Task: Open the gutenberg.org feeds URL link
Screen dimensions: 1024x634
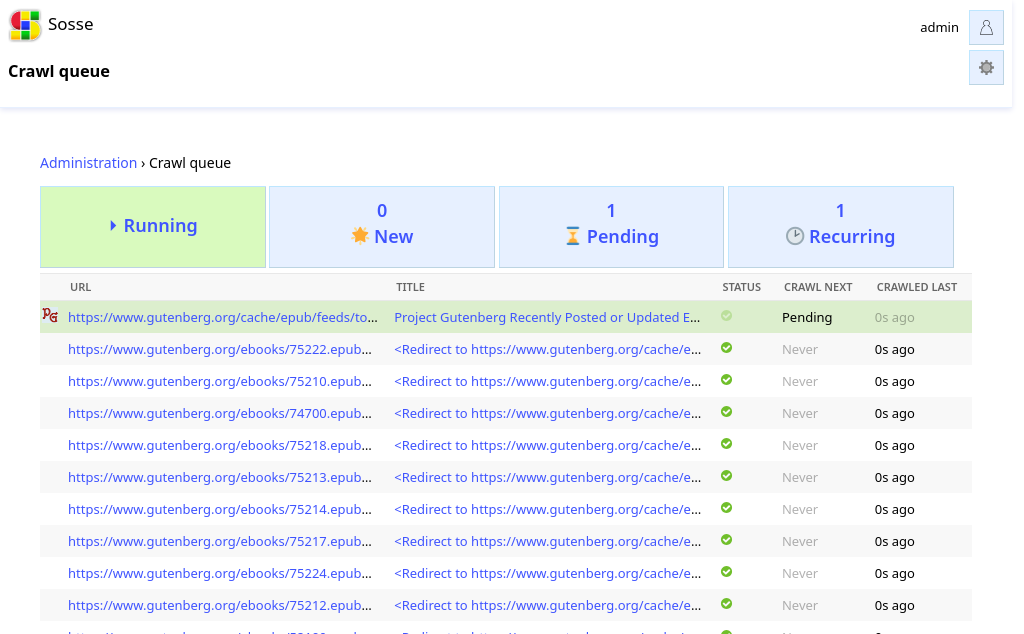Action: (223, 317)
